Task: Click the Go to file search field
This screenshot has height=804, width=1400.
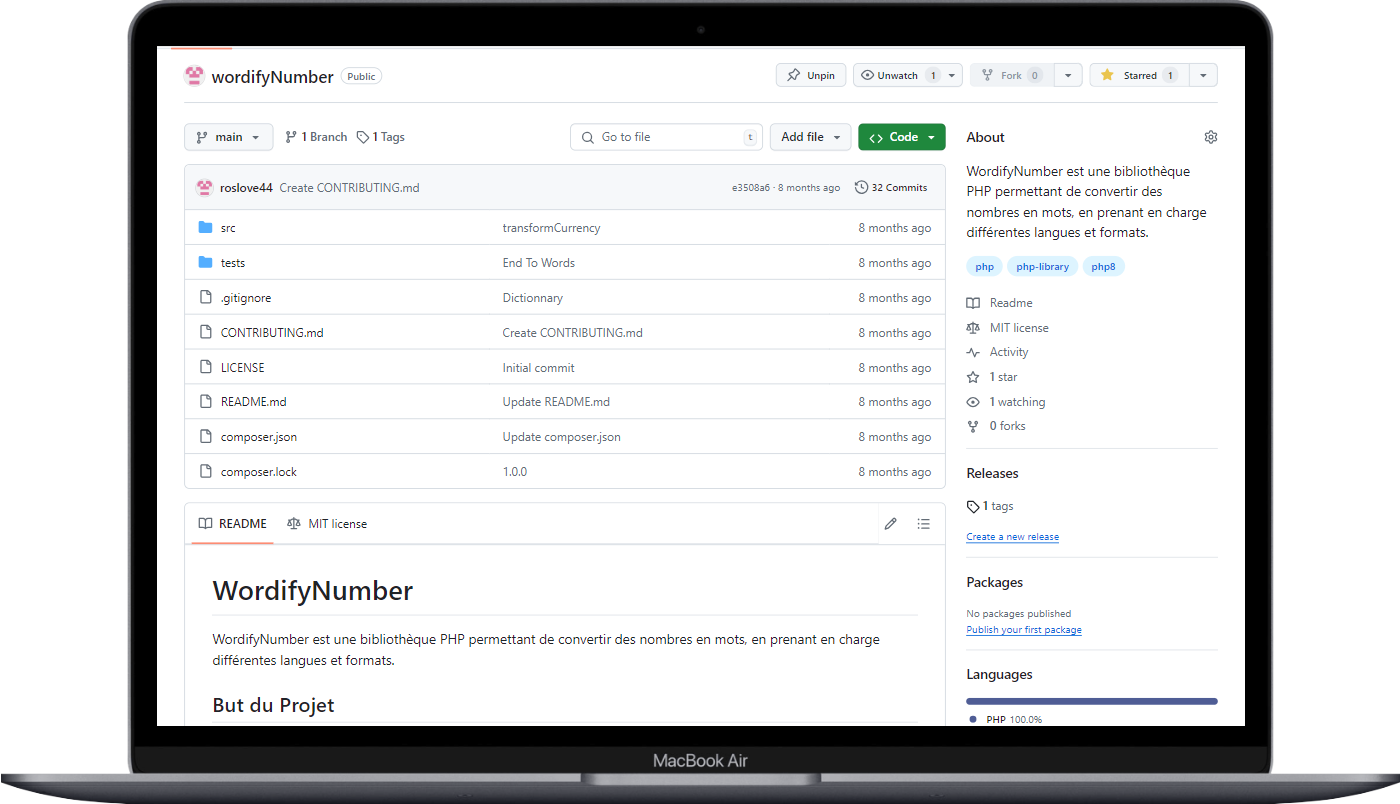Action: coord(666,137)
